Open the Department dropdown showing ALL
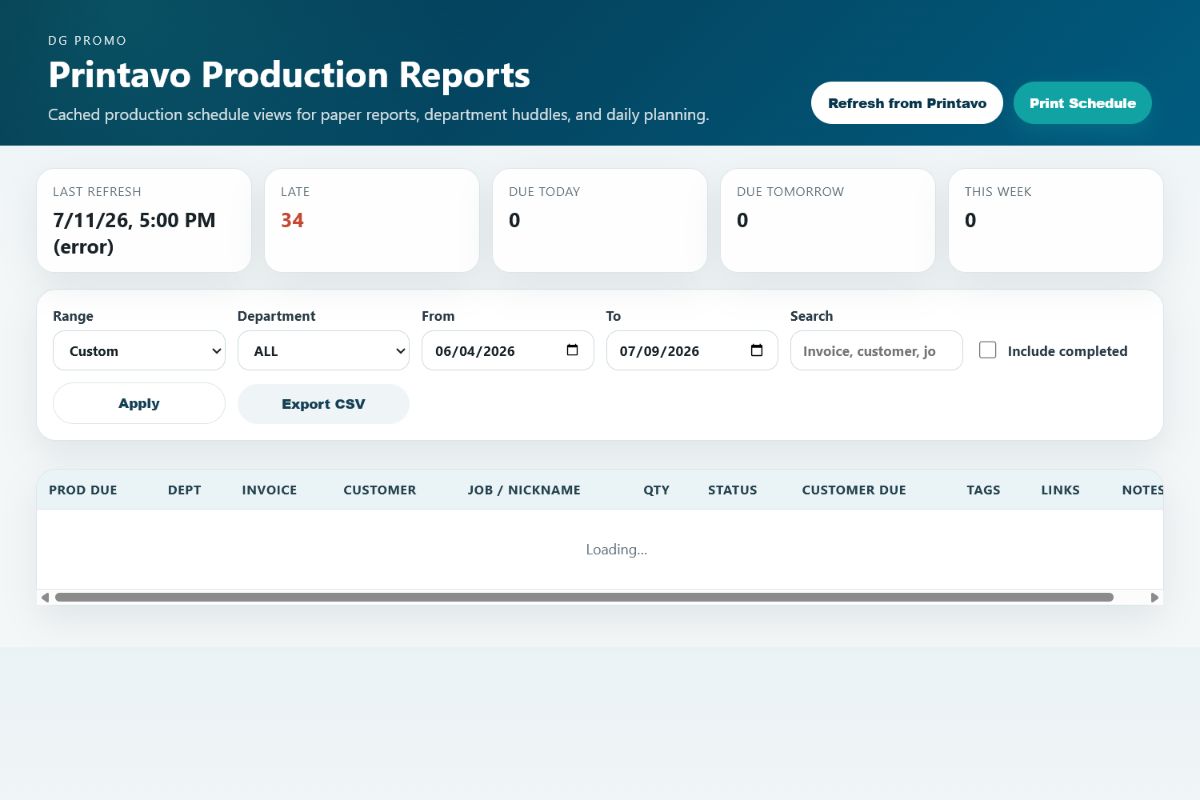Image resolution: width=1200 pixels, height=800 pixels. tap(324, 351)
